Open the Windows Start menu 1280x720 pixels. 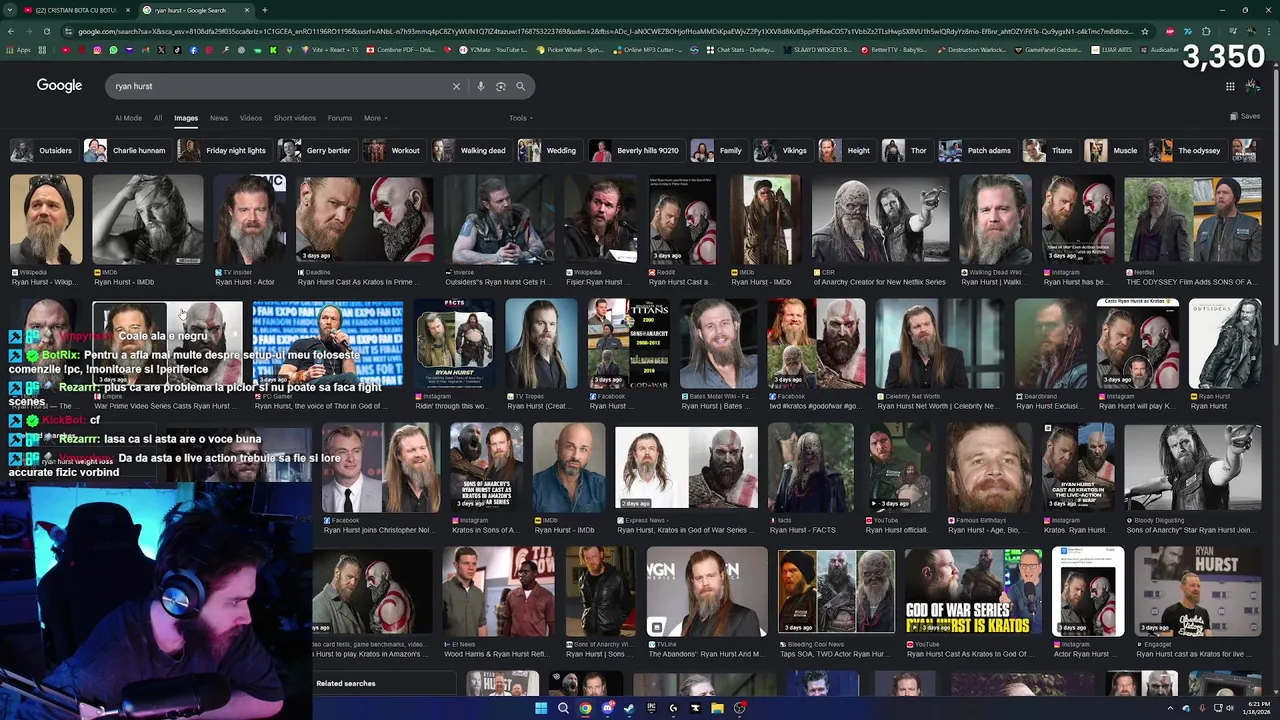pos(541,708)
